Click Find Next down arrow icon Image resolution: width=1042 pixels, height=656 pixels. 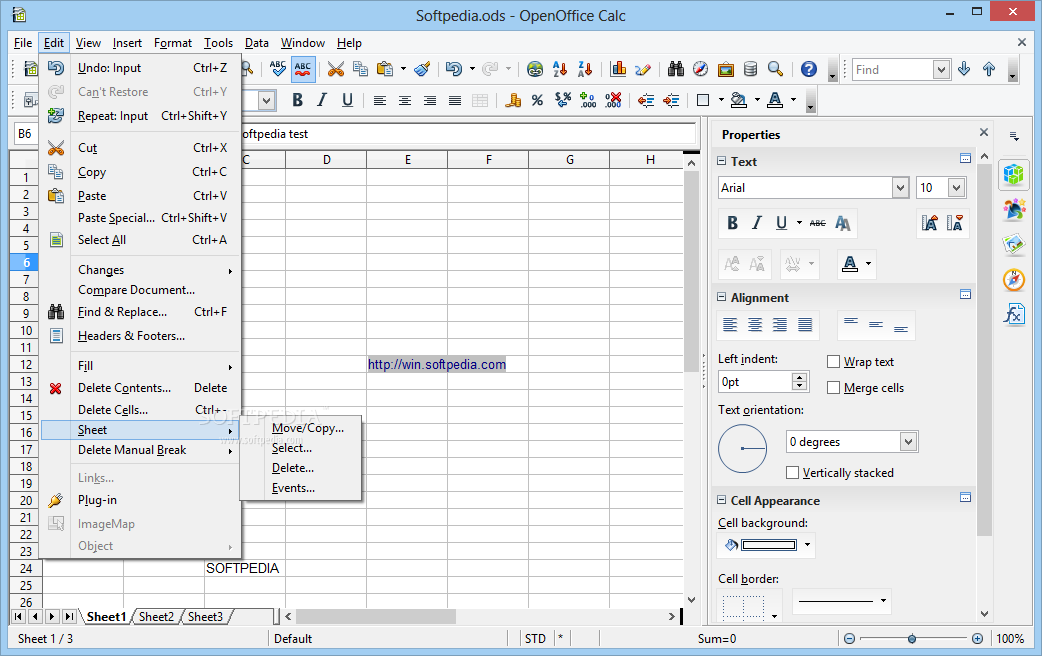[x=964, y=68]
